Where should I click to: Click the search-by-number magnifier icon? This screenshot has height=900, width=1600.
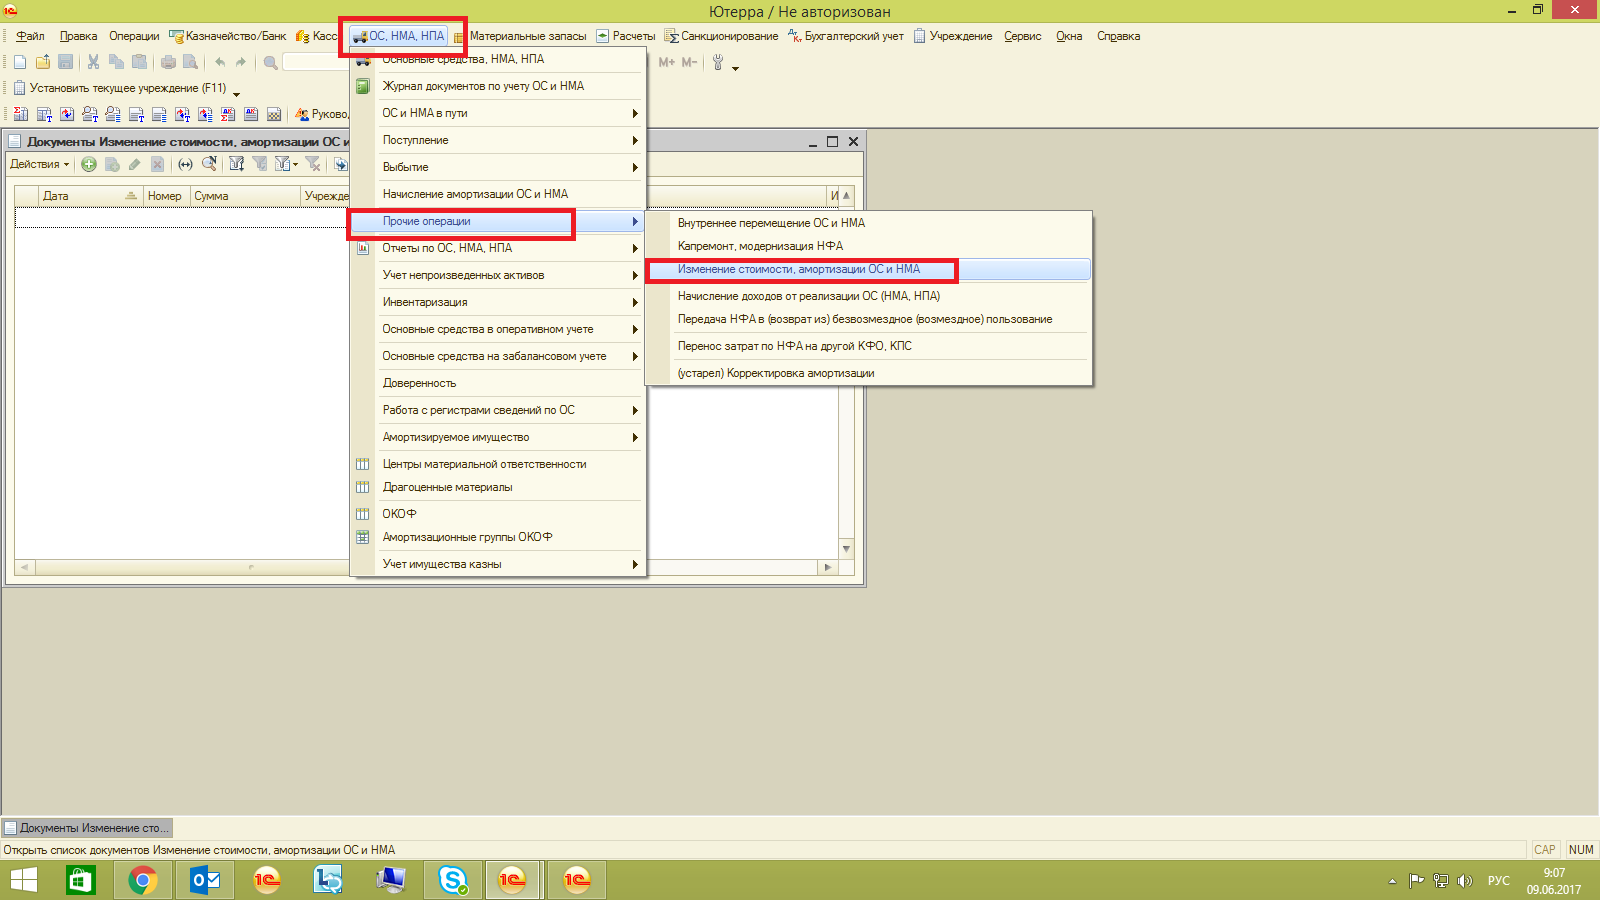pyautogui.click(x=209, y=164)
